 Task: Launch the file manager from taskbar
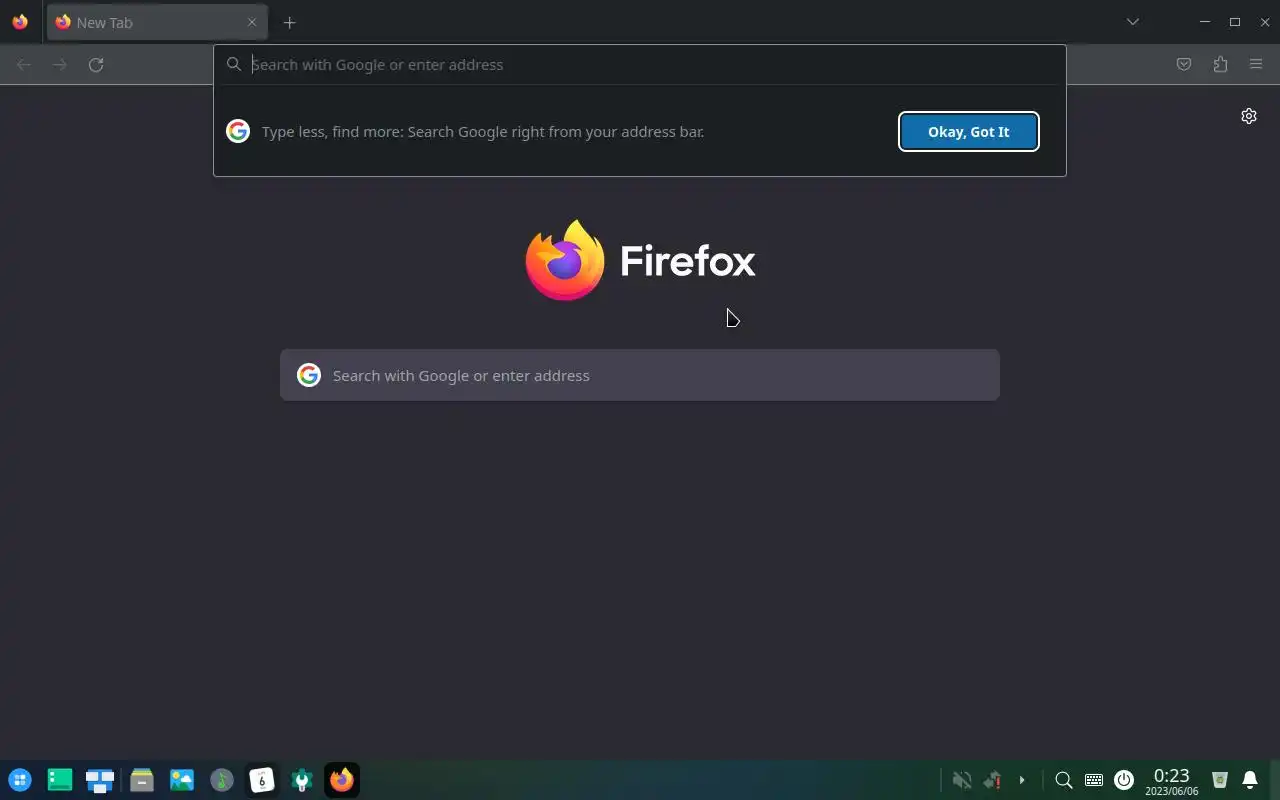[141, 780]
